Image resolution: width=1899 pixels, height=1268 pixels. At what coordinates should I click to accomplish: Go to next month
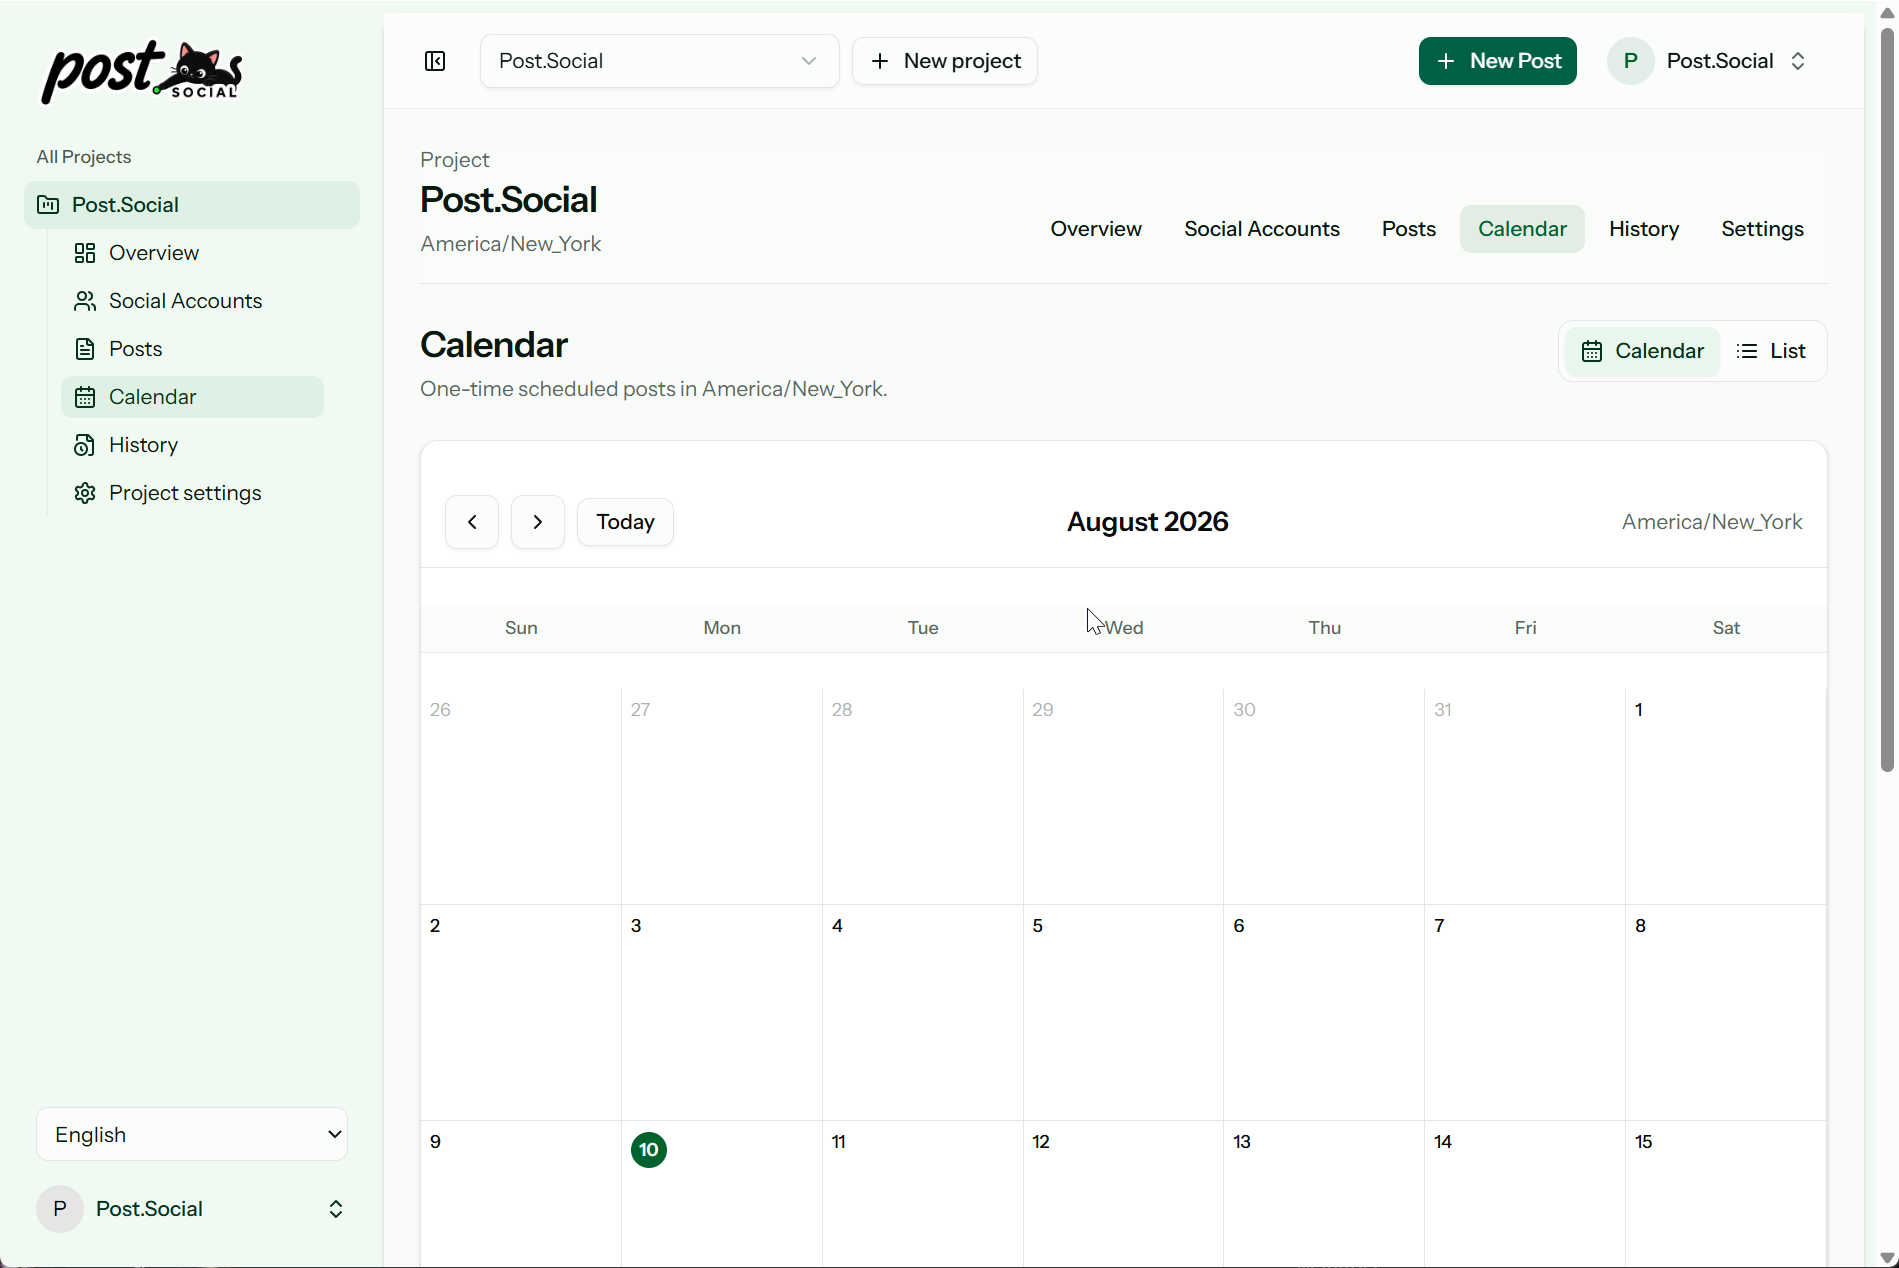[538, 522]
